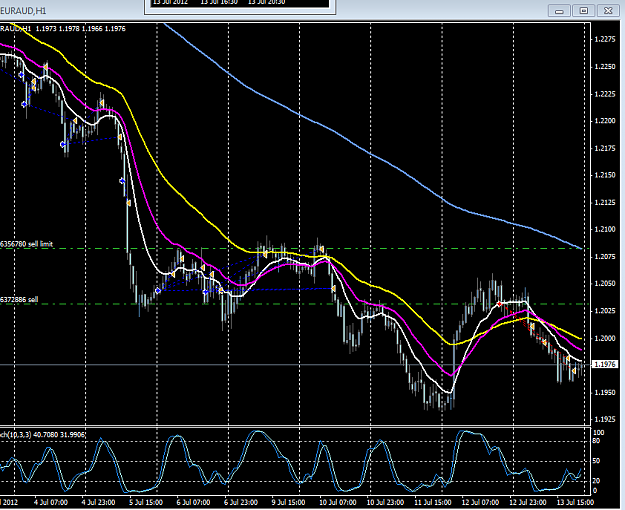Click the '4 Jul 23:00' time label
625x510 pixels.
[x=98, y=502]
